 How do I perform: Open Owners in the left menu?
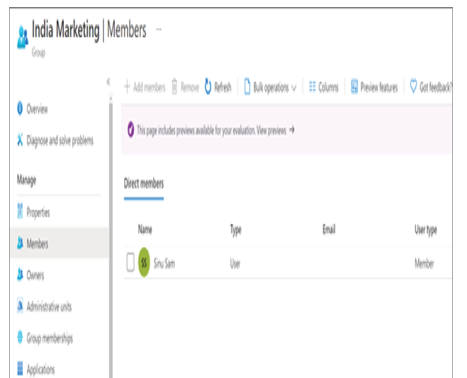(35, 275)
